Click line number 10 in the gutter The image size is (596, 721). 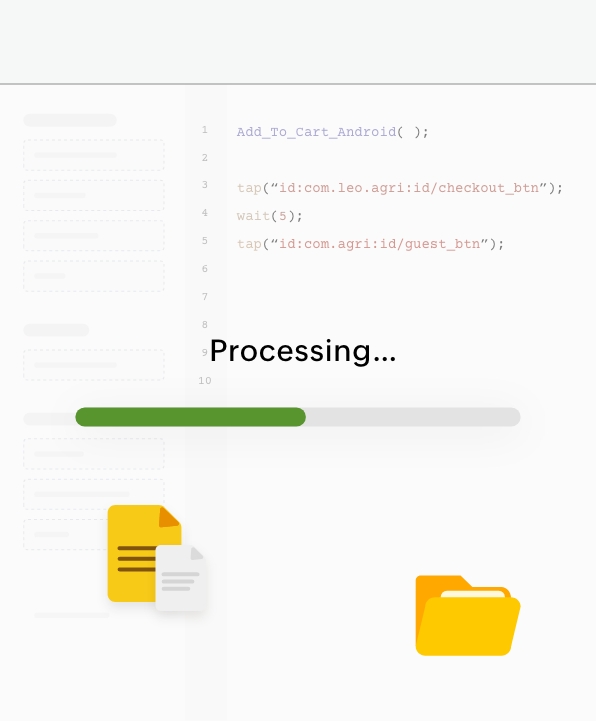[x=205, y=381]
